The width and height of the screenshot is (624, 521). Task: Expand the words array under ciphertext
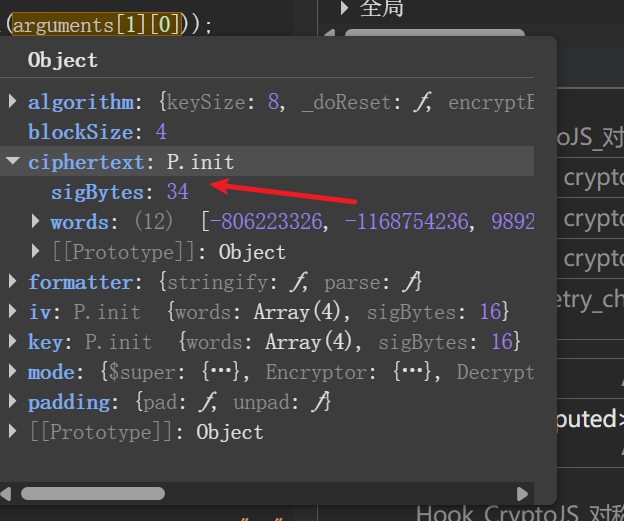coord(37,221)
